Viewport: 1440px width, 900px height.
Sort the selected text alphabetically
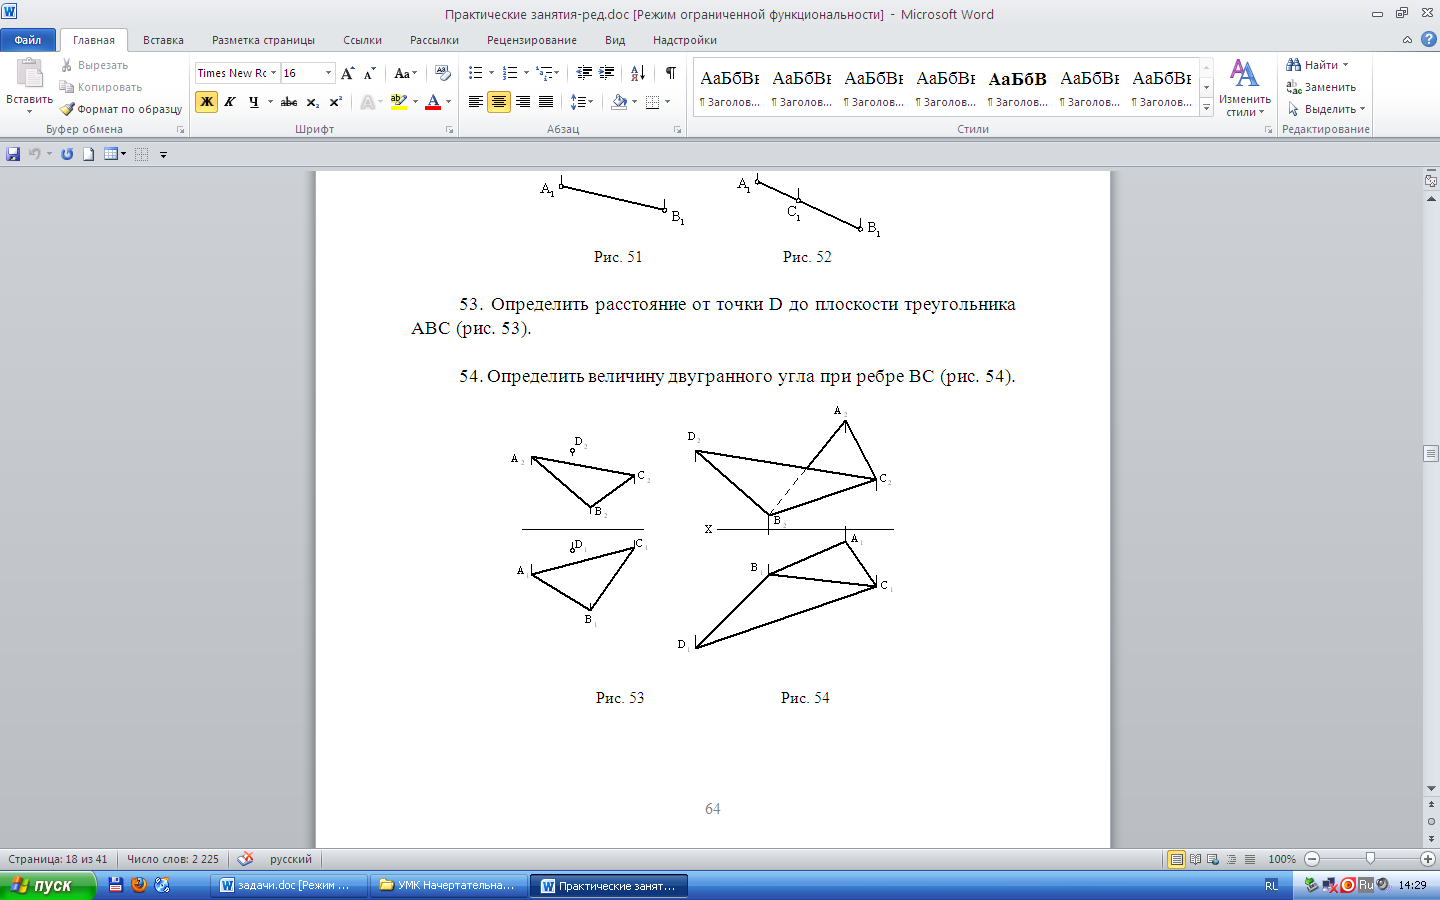[x=638, y=73]
